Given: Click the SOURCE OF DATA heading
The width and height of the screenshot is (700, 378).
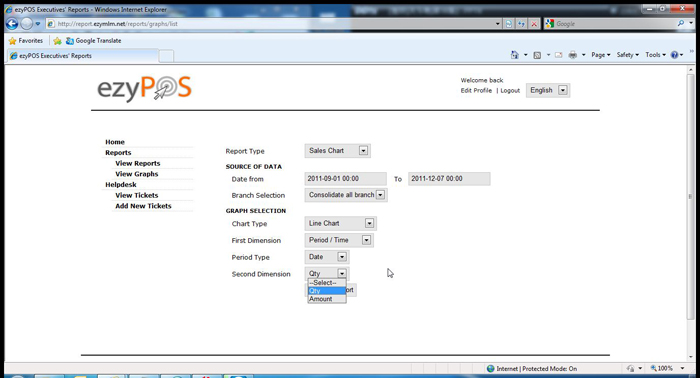Looking at the screenshot, I should click(254, 166).
